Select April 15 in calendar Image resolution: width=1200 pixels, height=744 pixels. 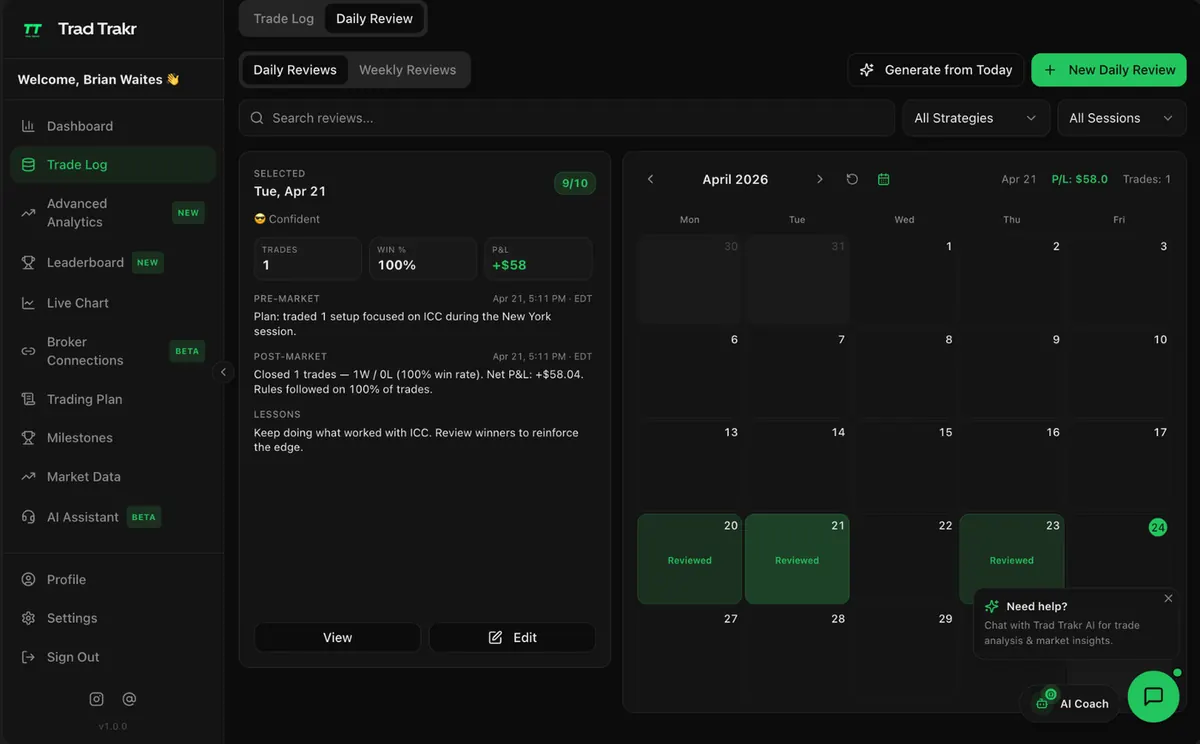pyautogui.click(x=904, y=466)
